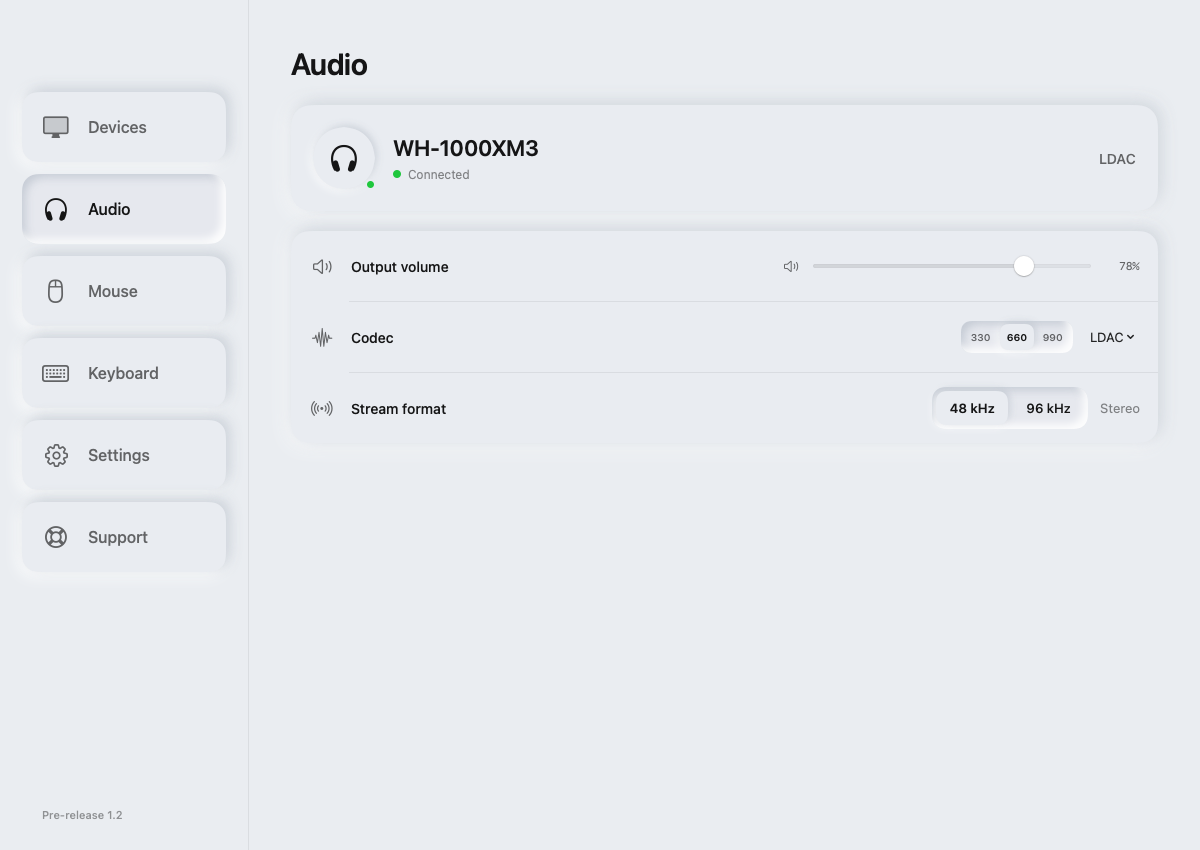Click the headphones icon in the Audio sidebar item
This screenshot has height=850, width=1200.
(56, 209)
